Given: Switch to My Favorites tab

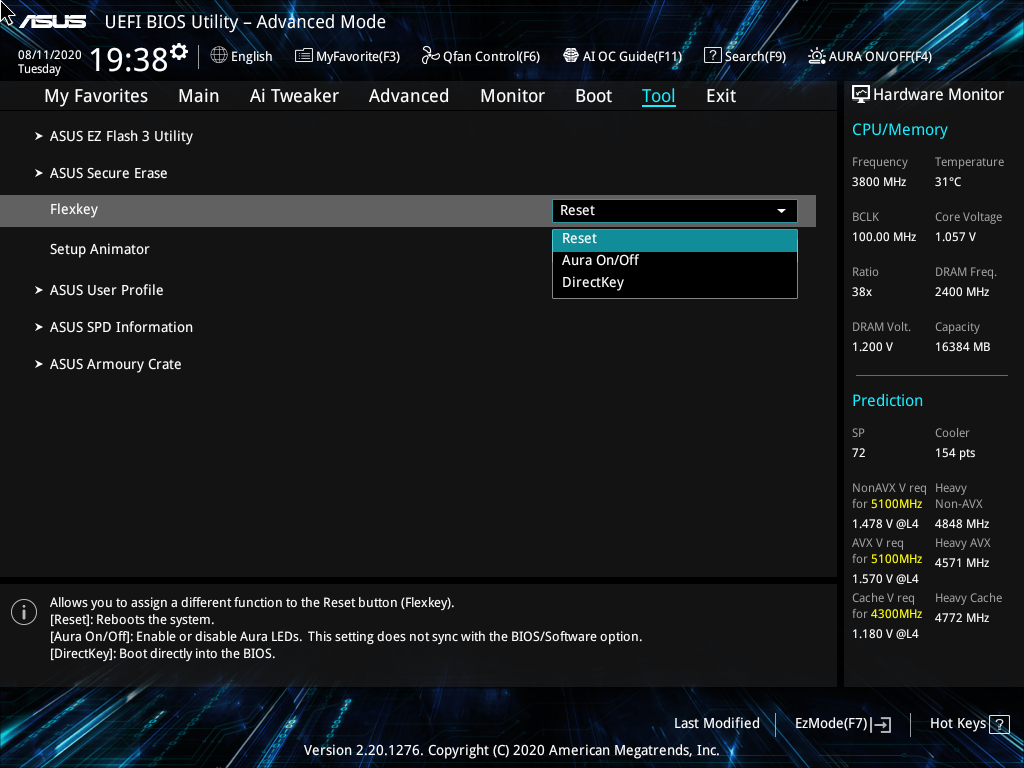Looking at the screenshot, I should (x=96, y=96).
